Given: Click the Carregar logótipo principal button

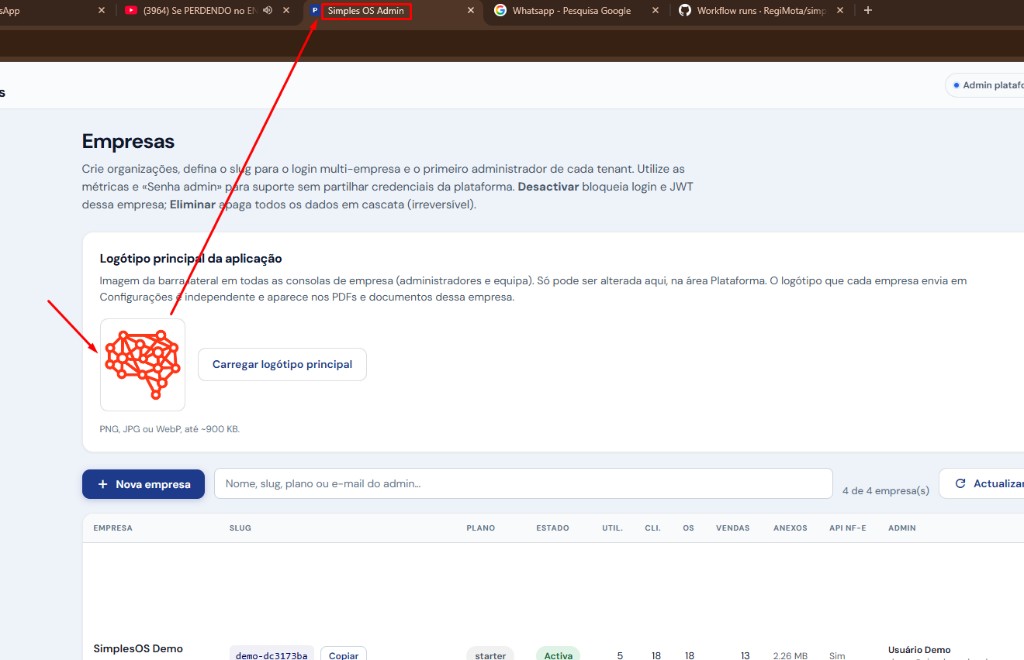Looking at the screenshot, I should (x=282, y=365).
